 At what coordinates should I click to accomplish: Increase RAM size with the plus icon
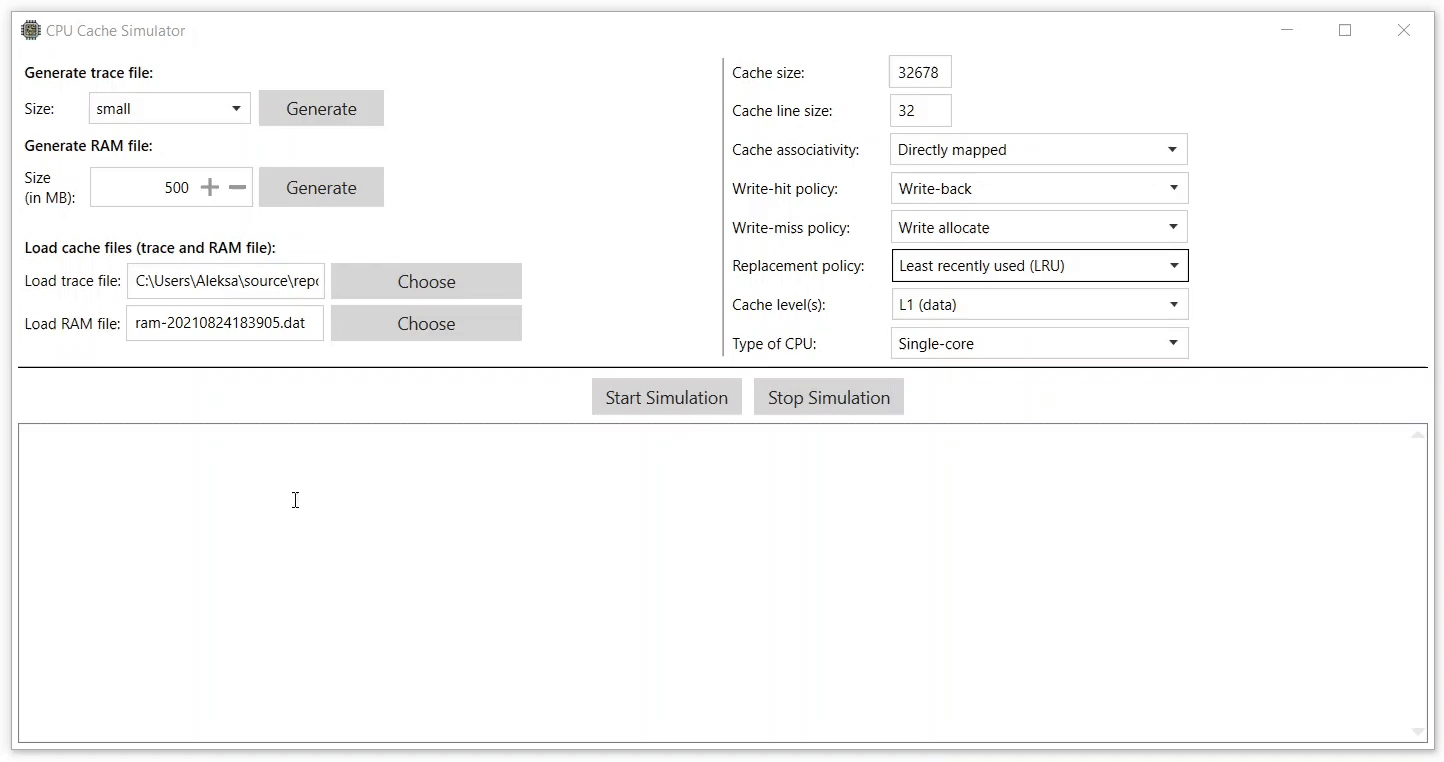(x=209, y=187)
